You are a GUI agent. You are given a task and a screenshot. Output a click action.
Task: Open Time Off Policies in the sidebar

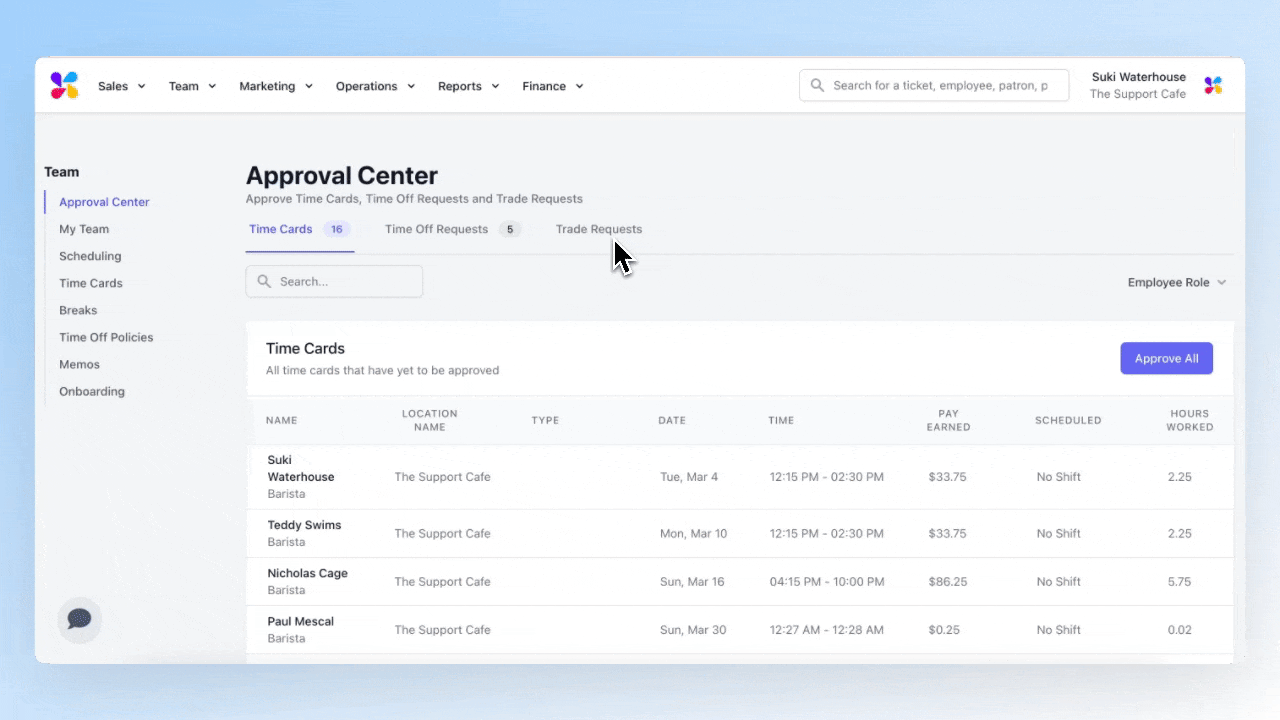click(106, 337)
